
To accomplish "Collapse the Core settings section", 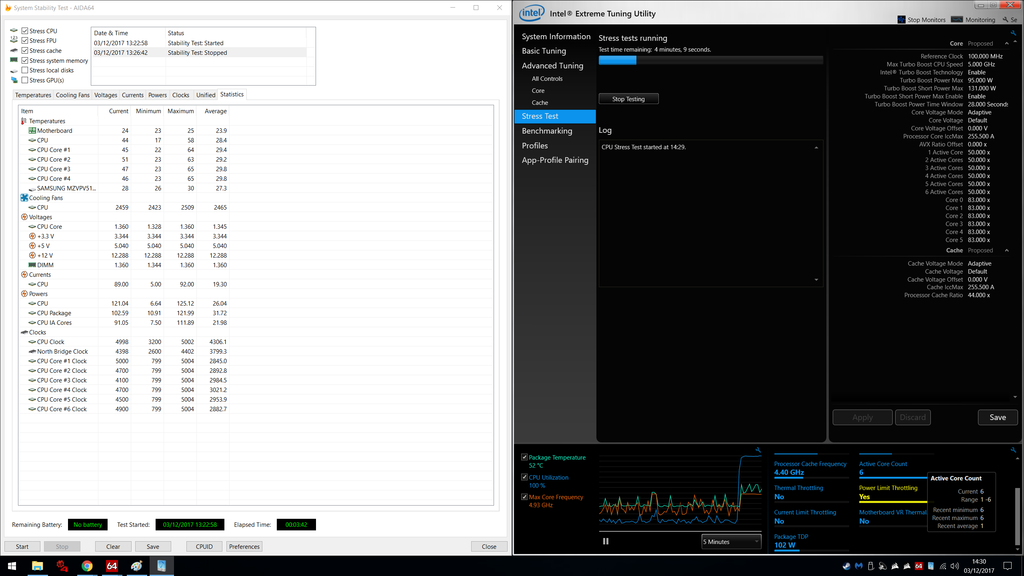I will [x=1006, y=44].
